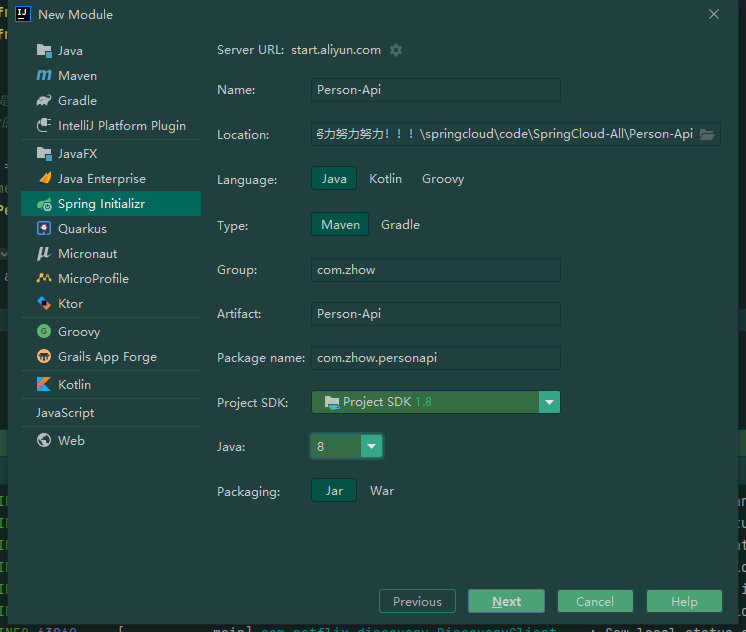Choose Gradle project type
The image size is (746, 632).
click(400, 224)
